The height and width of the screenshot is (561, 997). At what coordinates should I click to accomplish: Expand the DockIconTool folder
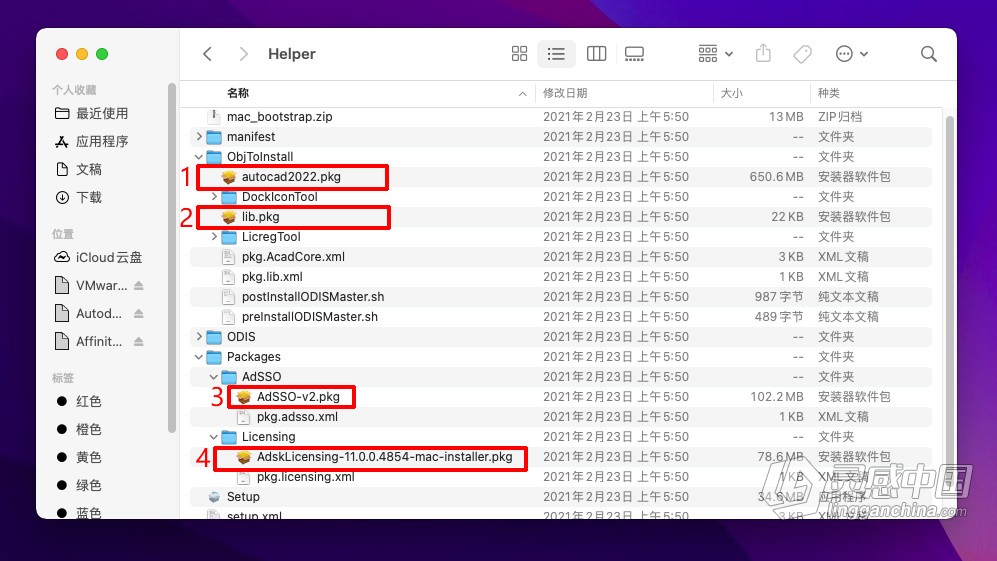point(214,197)
